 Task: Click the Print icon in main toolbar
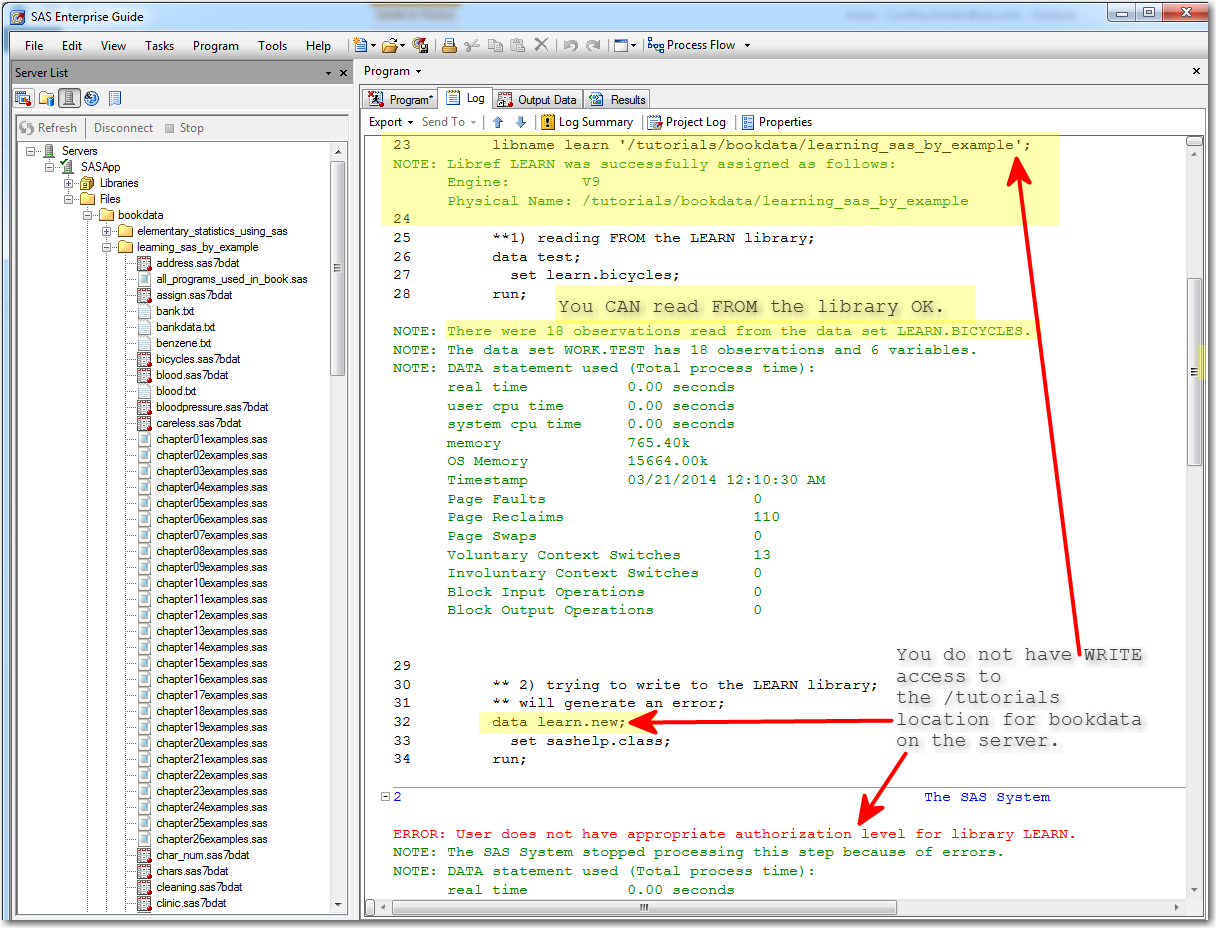click(449, 45)
